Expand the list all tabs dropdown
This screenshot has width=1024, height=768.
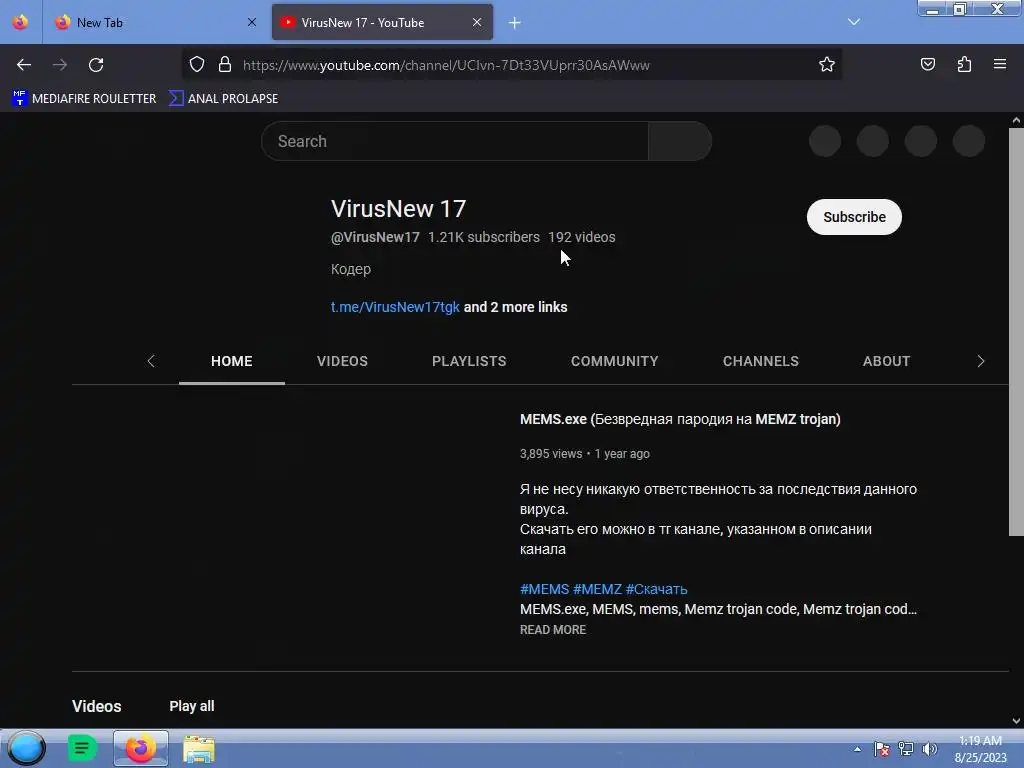[x=854, y=22]
